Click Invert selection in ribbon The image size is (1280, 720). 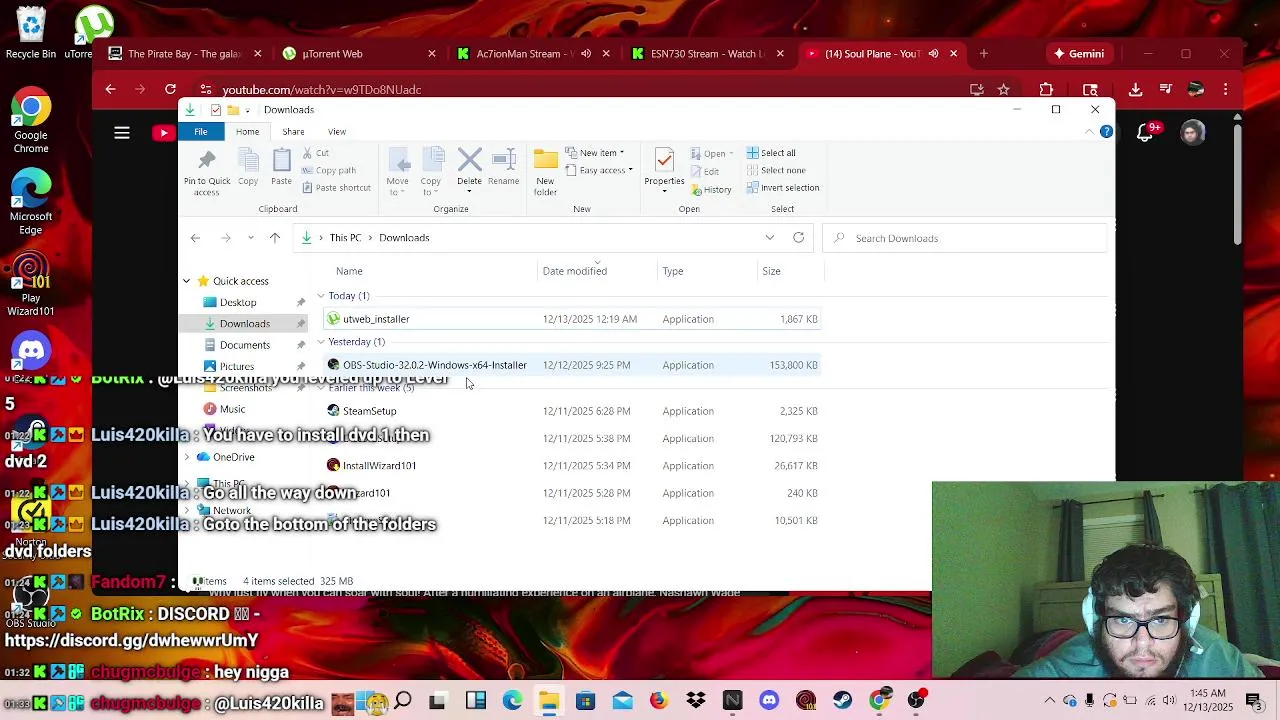[x=782, y=188]
